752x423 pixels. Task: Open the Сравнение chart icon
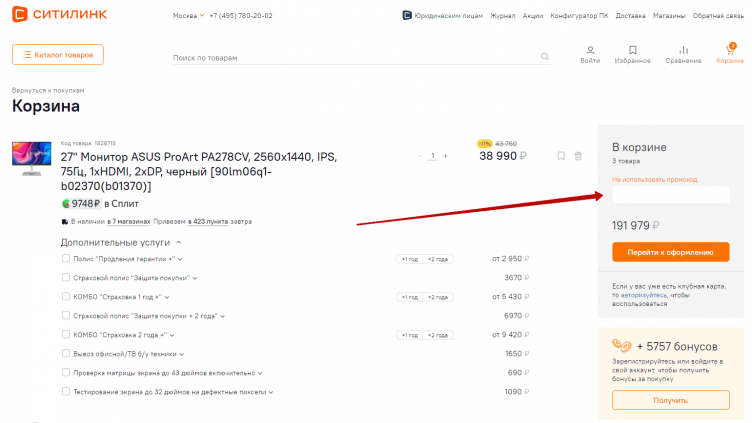pos(683,50)
